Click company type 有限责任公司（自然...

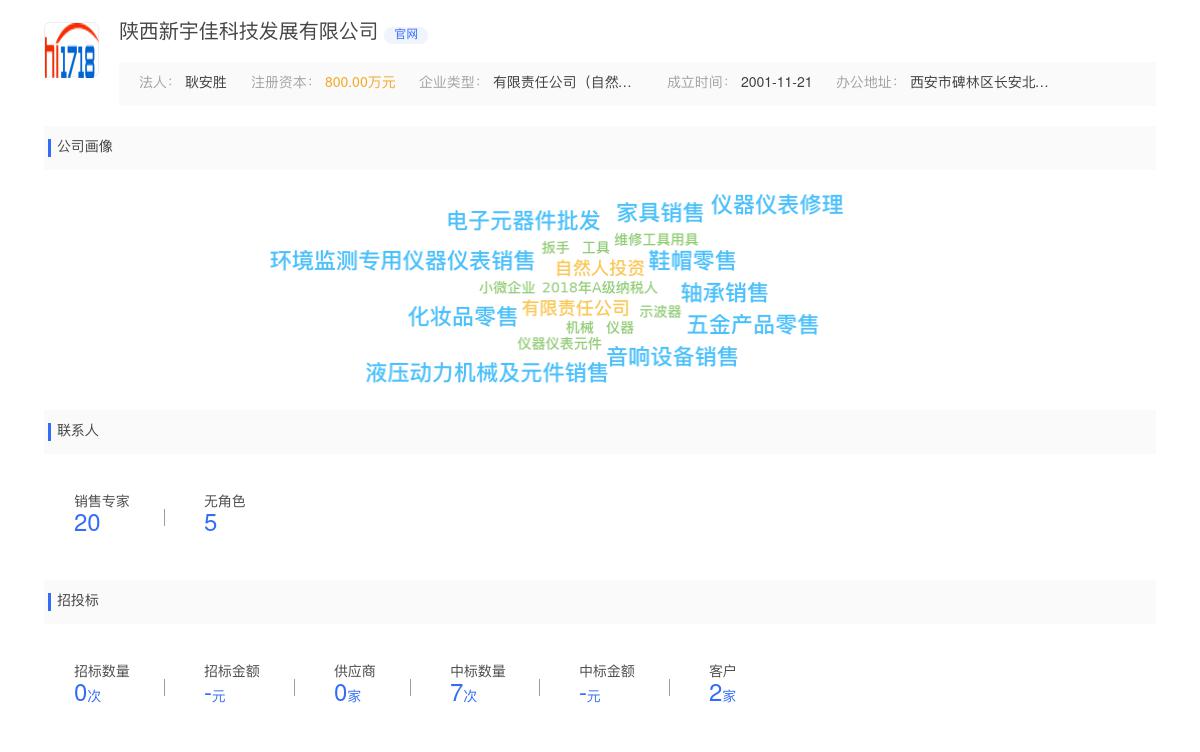tap(562, 83)
